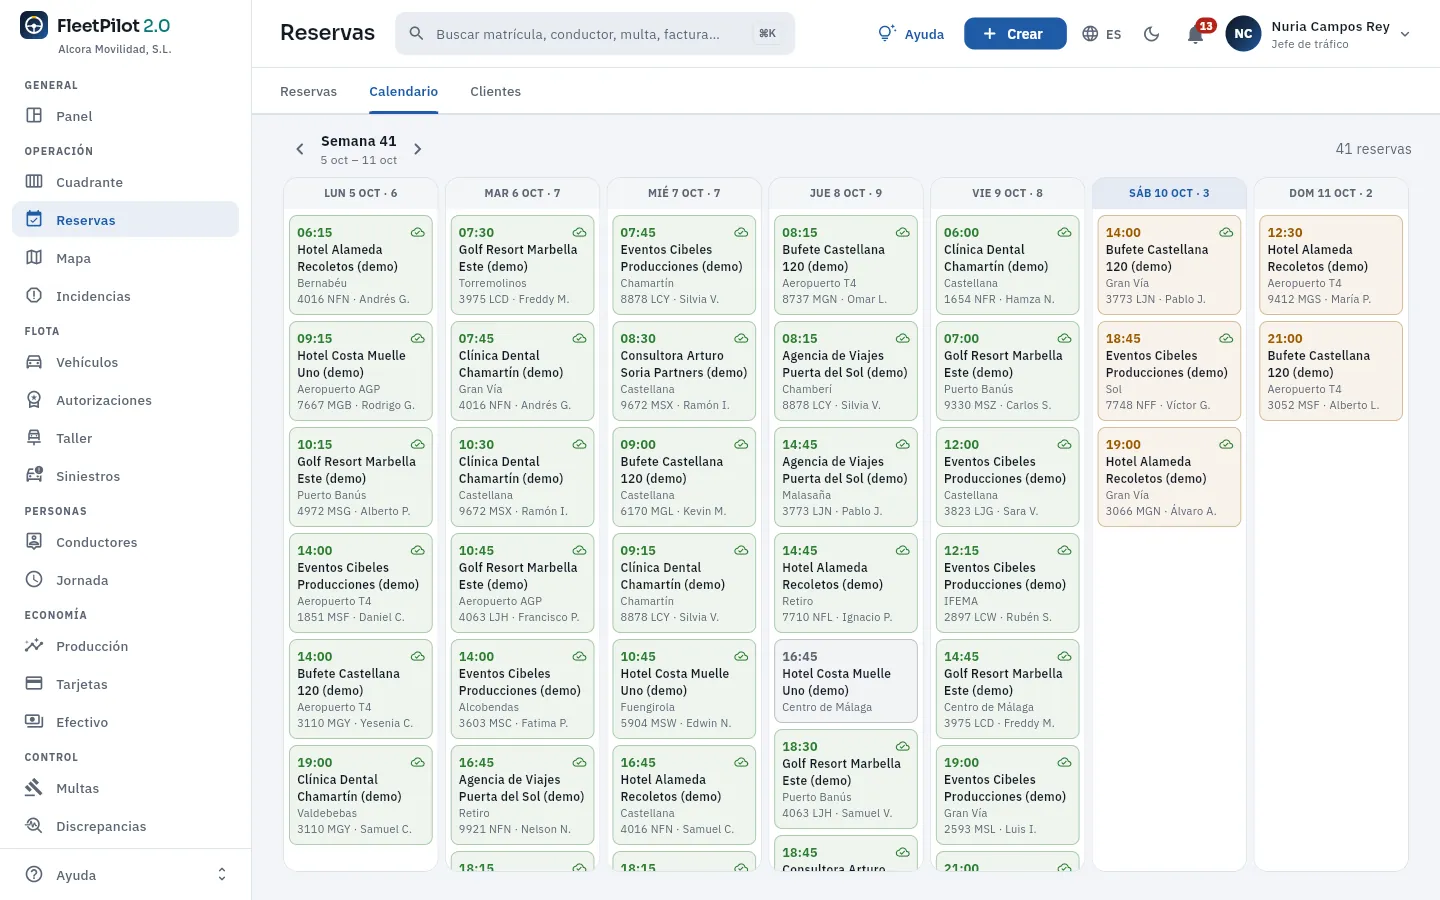This screenshot has height=900, width=1440.
Task: Open Taller in the sidebar
Action: [125, 438]
